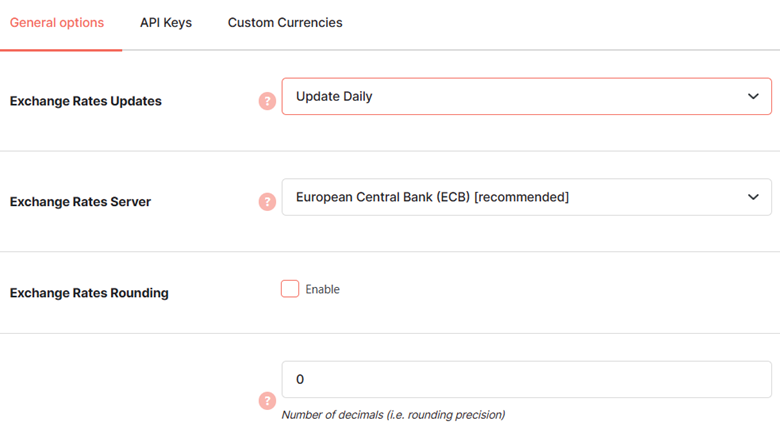Screen dimensions: 780x425
Task: Click help icon next to decimals field
Action: click(267, 401)
